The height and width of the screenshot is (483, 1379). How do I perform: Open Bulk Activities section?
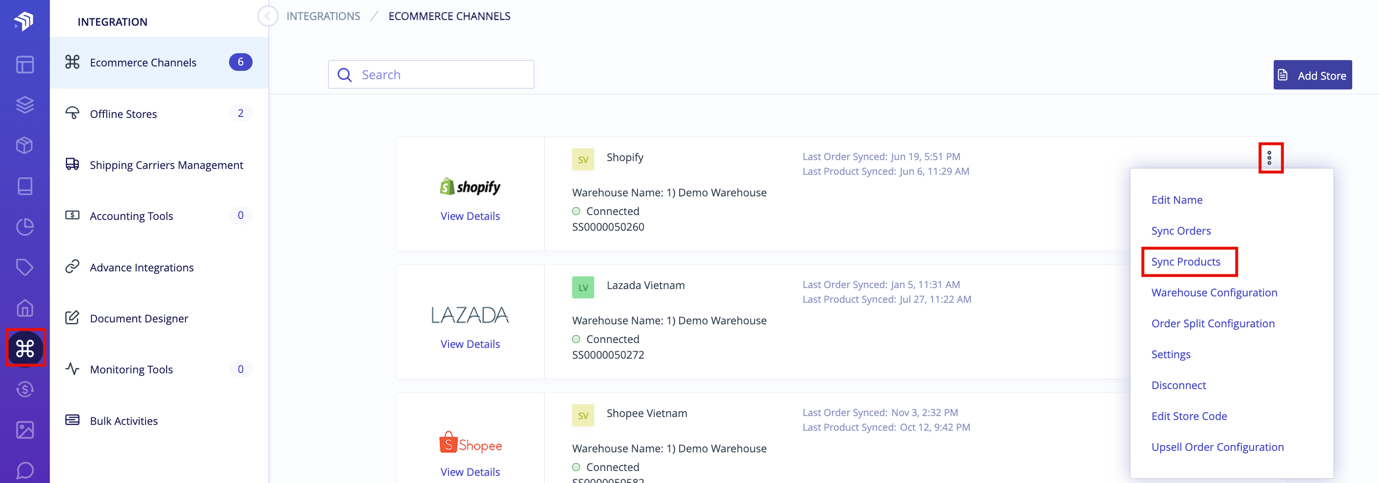(159, 421)
